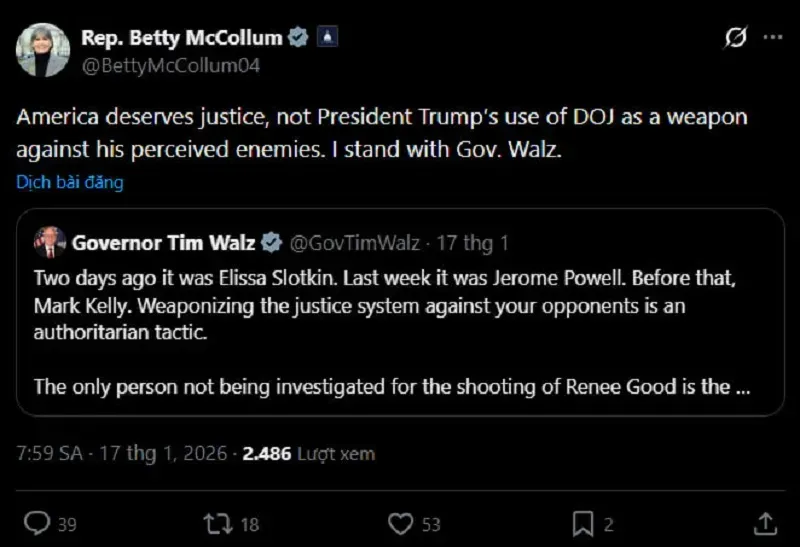Click the 2.486 Lượt xem view count
Image resolution: width=800 pixels, height=547 pixels.
[x=308, y=453]
